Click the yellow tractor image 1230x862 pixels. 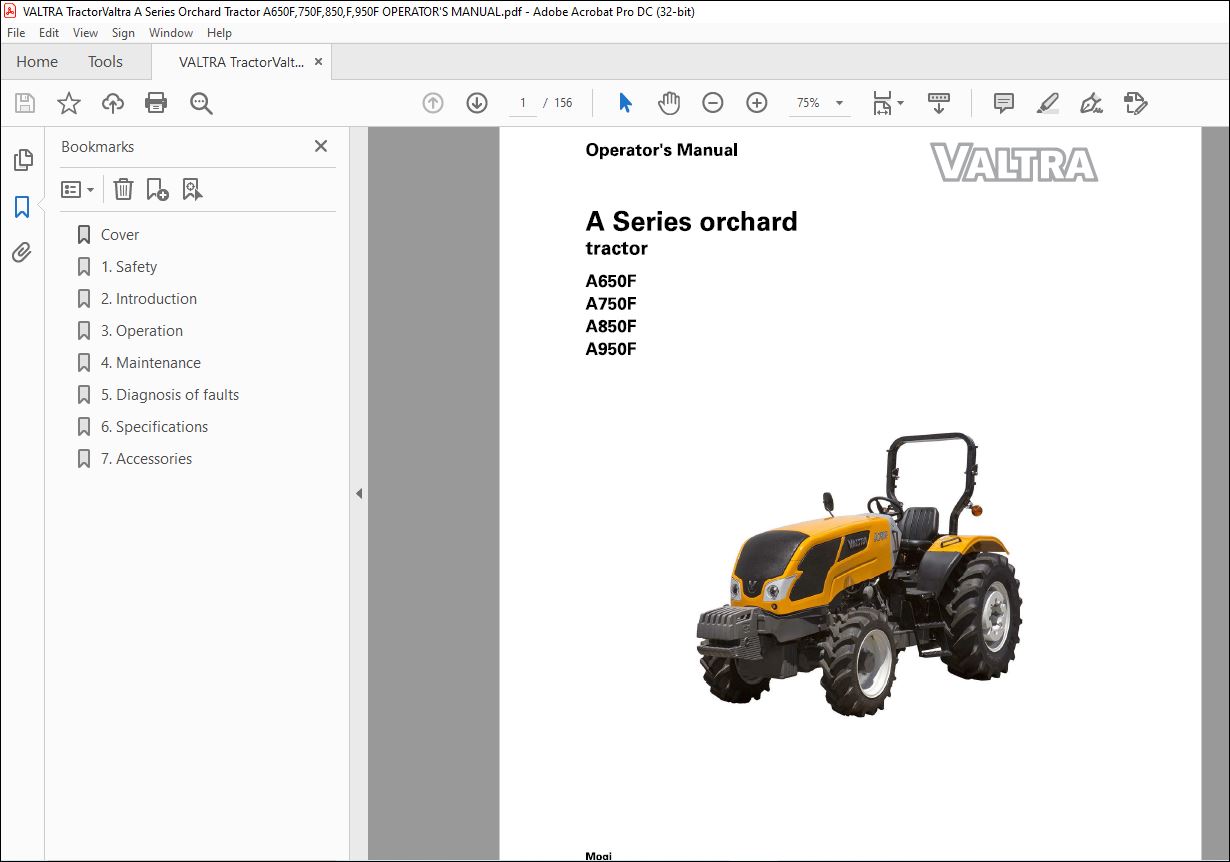858,574
